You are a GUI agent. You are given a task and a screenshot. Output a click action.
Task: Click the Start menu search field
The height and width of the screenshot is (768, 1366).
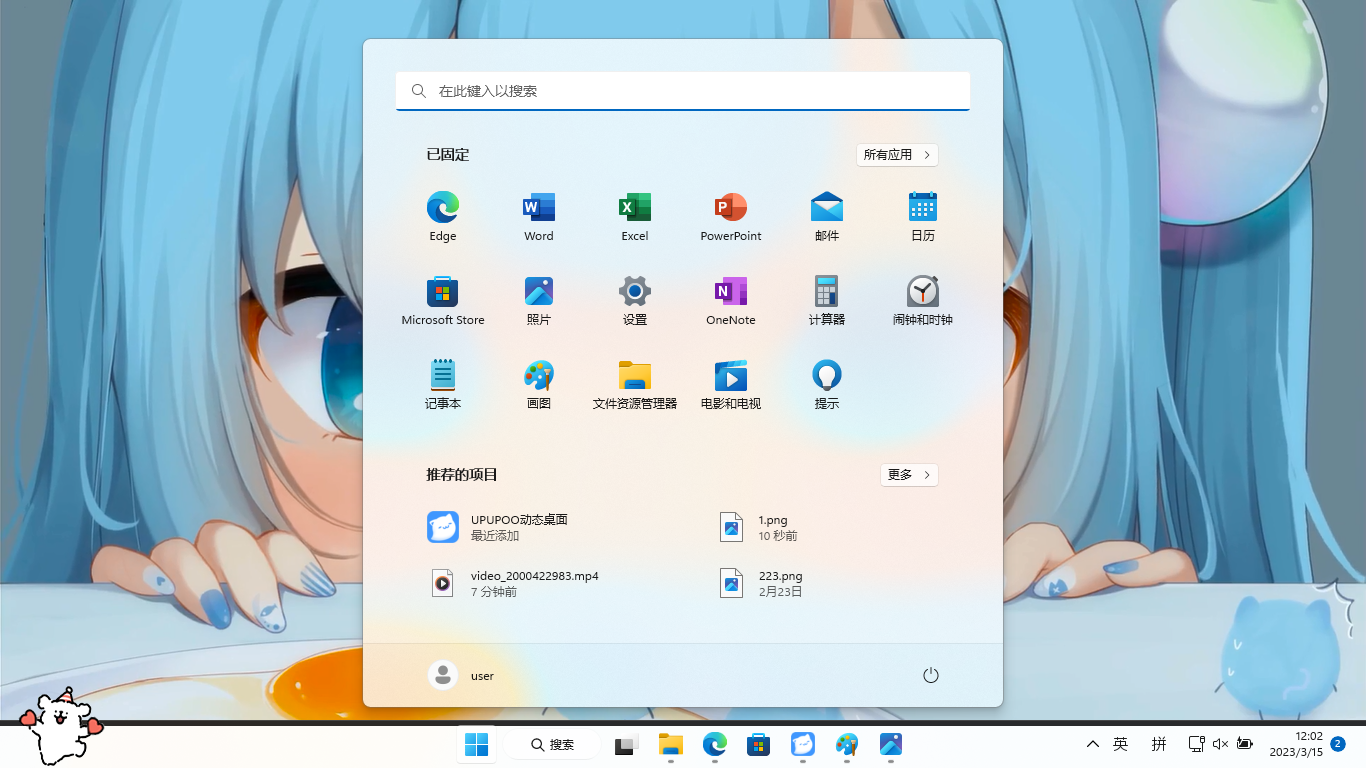click(x=683, y=91)
